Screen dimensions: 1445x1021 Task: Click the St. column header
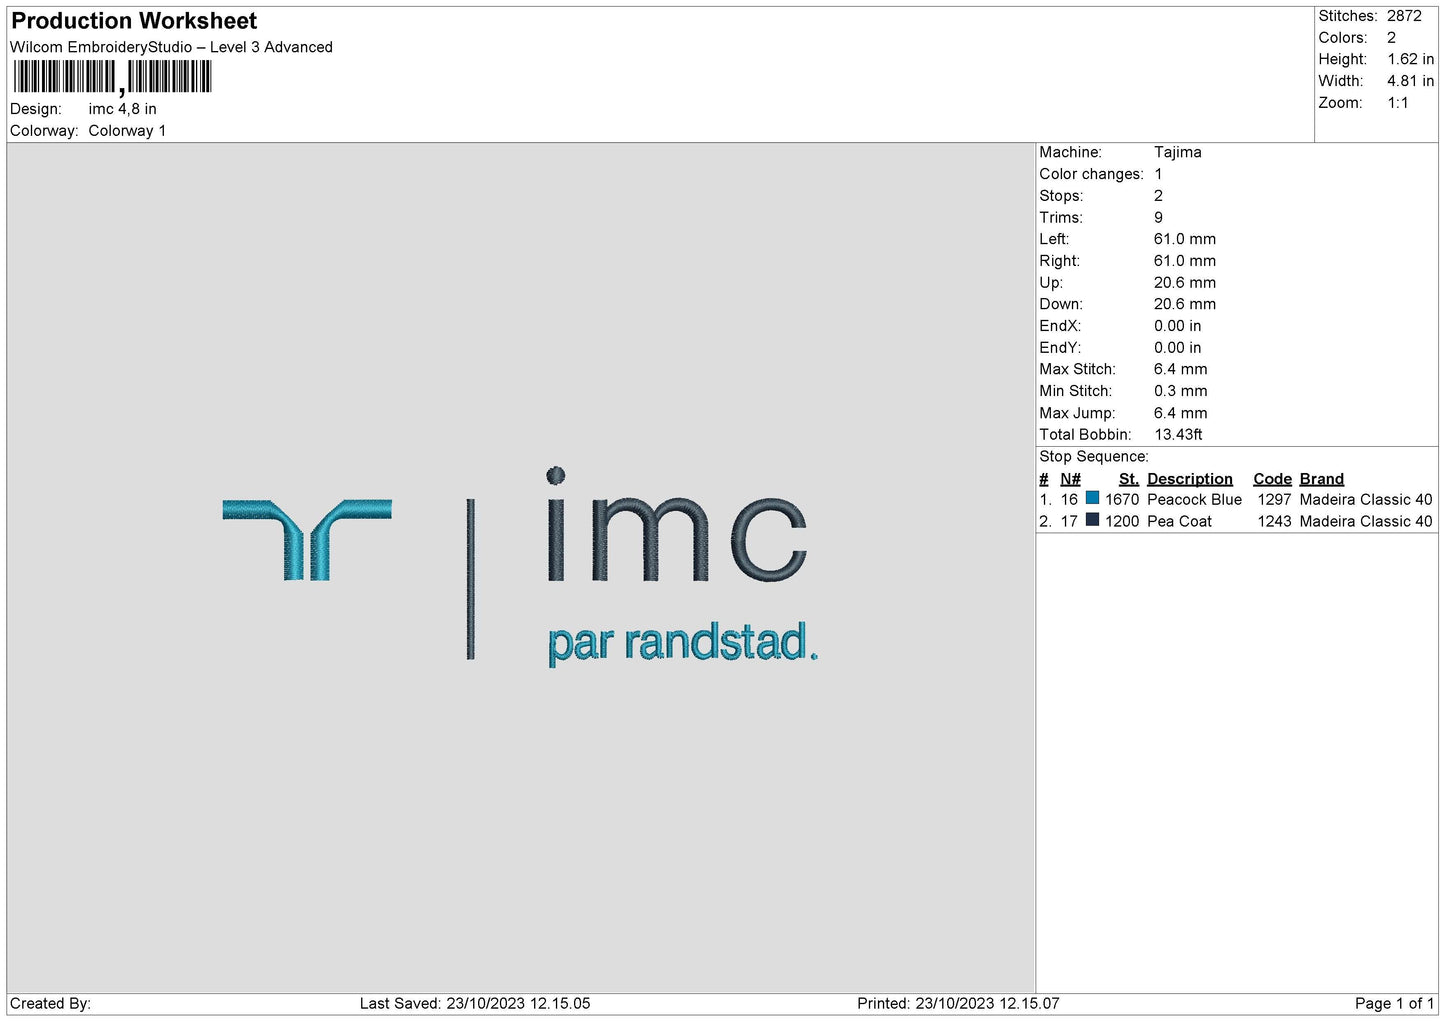click(x=1129, y=479)
